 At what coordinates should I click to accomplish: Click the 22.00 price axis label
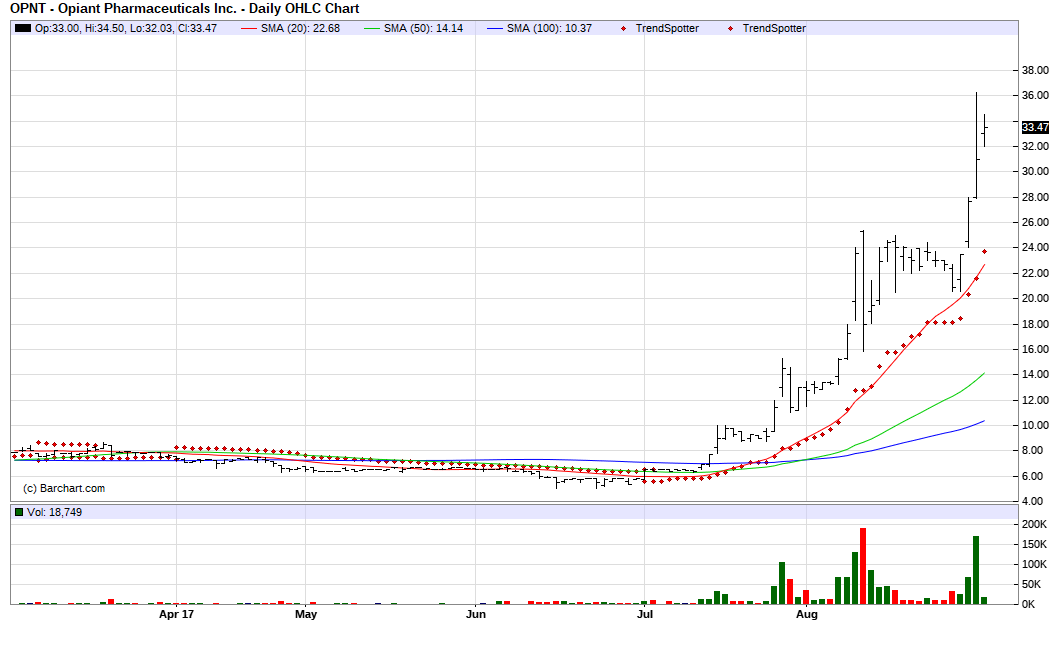[x=1035, y=273]
